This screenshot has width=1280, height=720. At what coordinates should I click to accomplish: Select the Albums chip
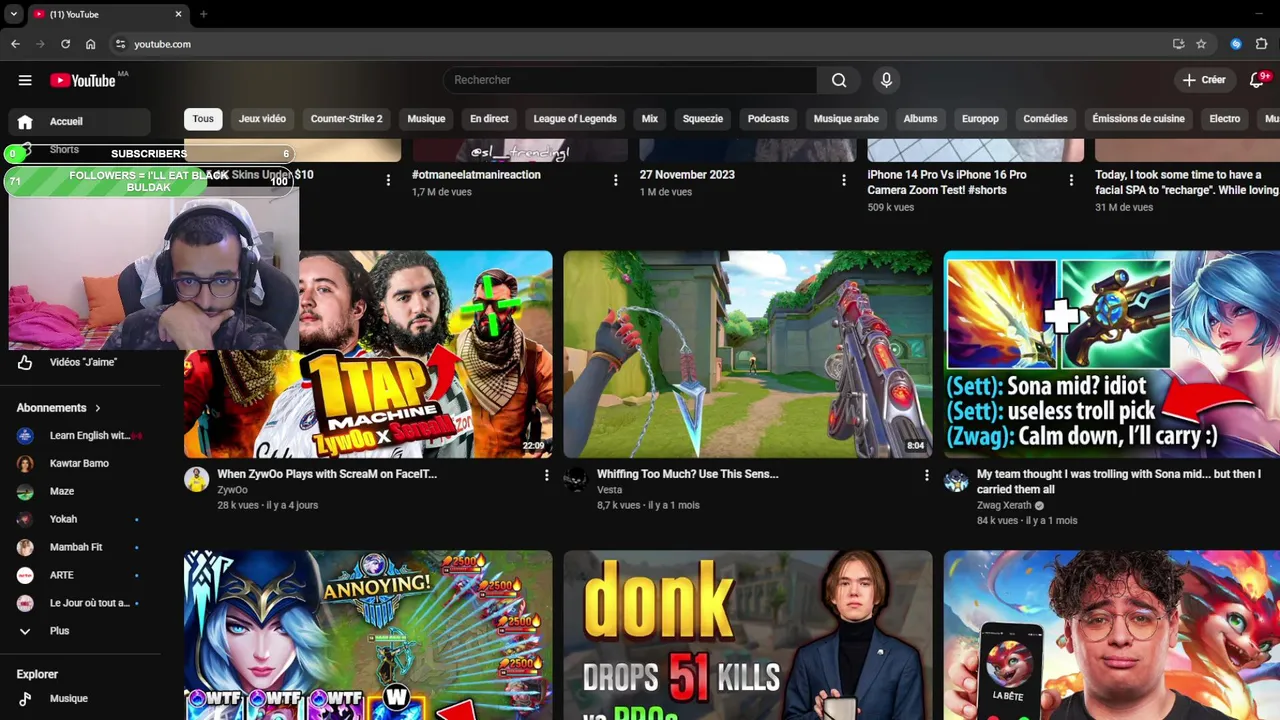click(920, 119)
